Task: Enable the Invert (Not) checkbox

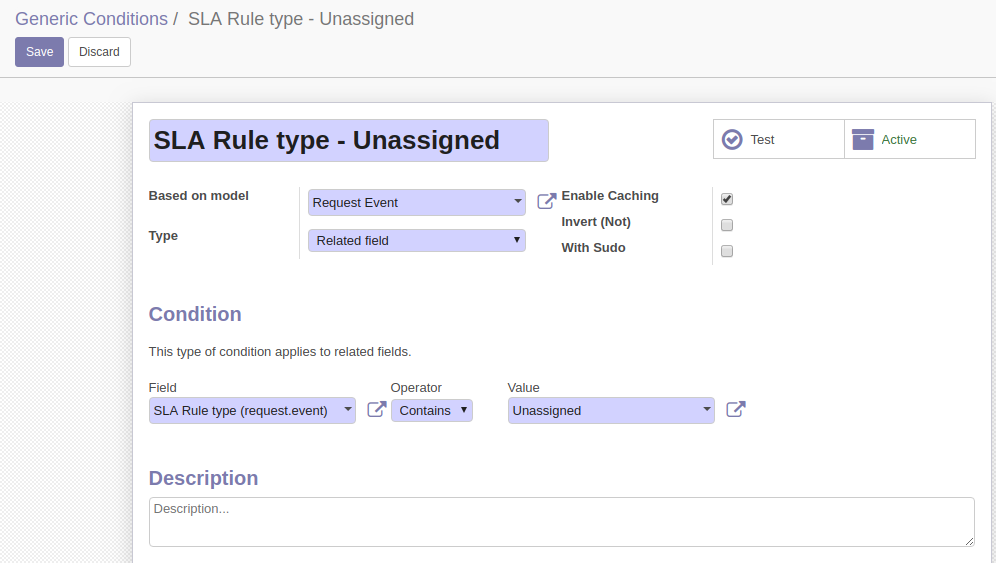Action: [x=727, y=225]
